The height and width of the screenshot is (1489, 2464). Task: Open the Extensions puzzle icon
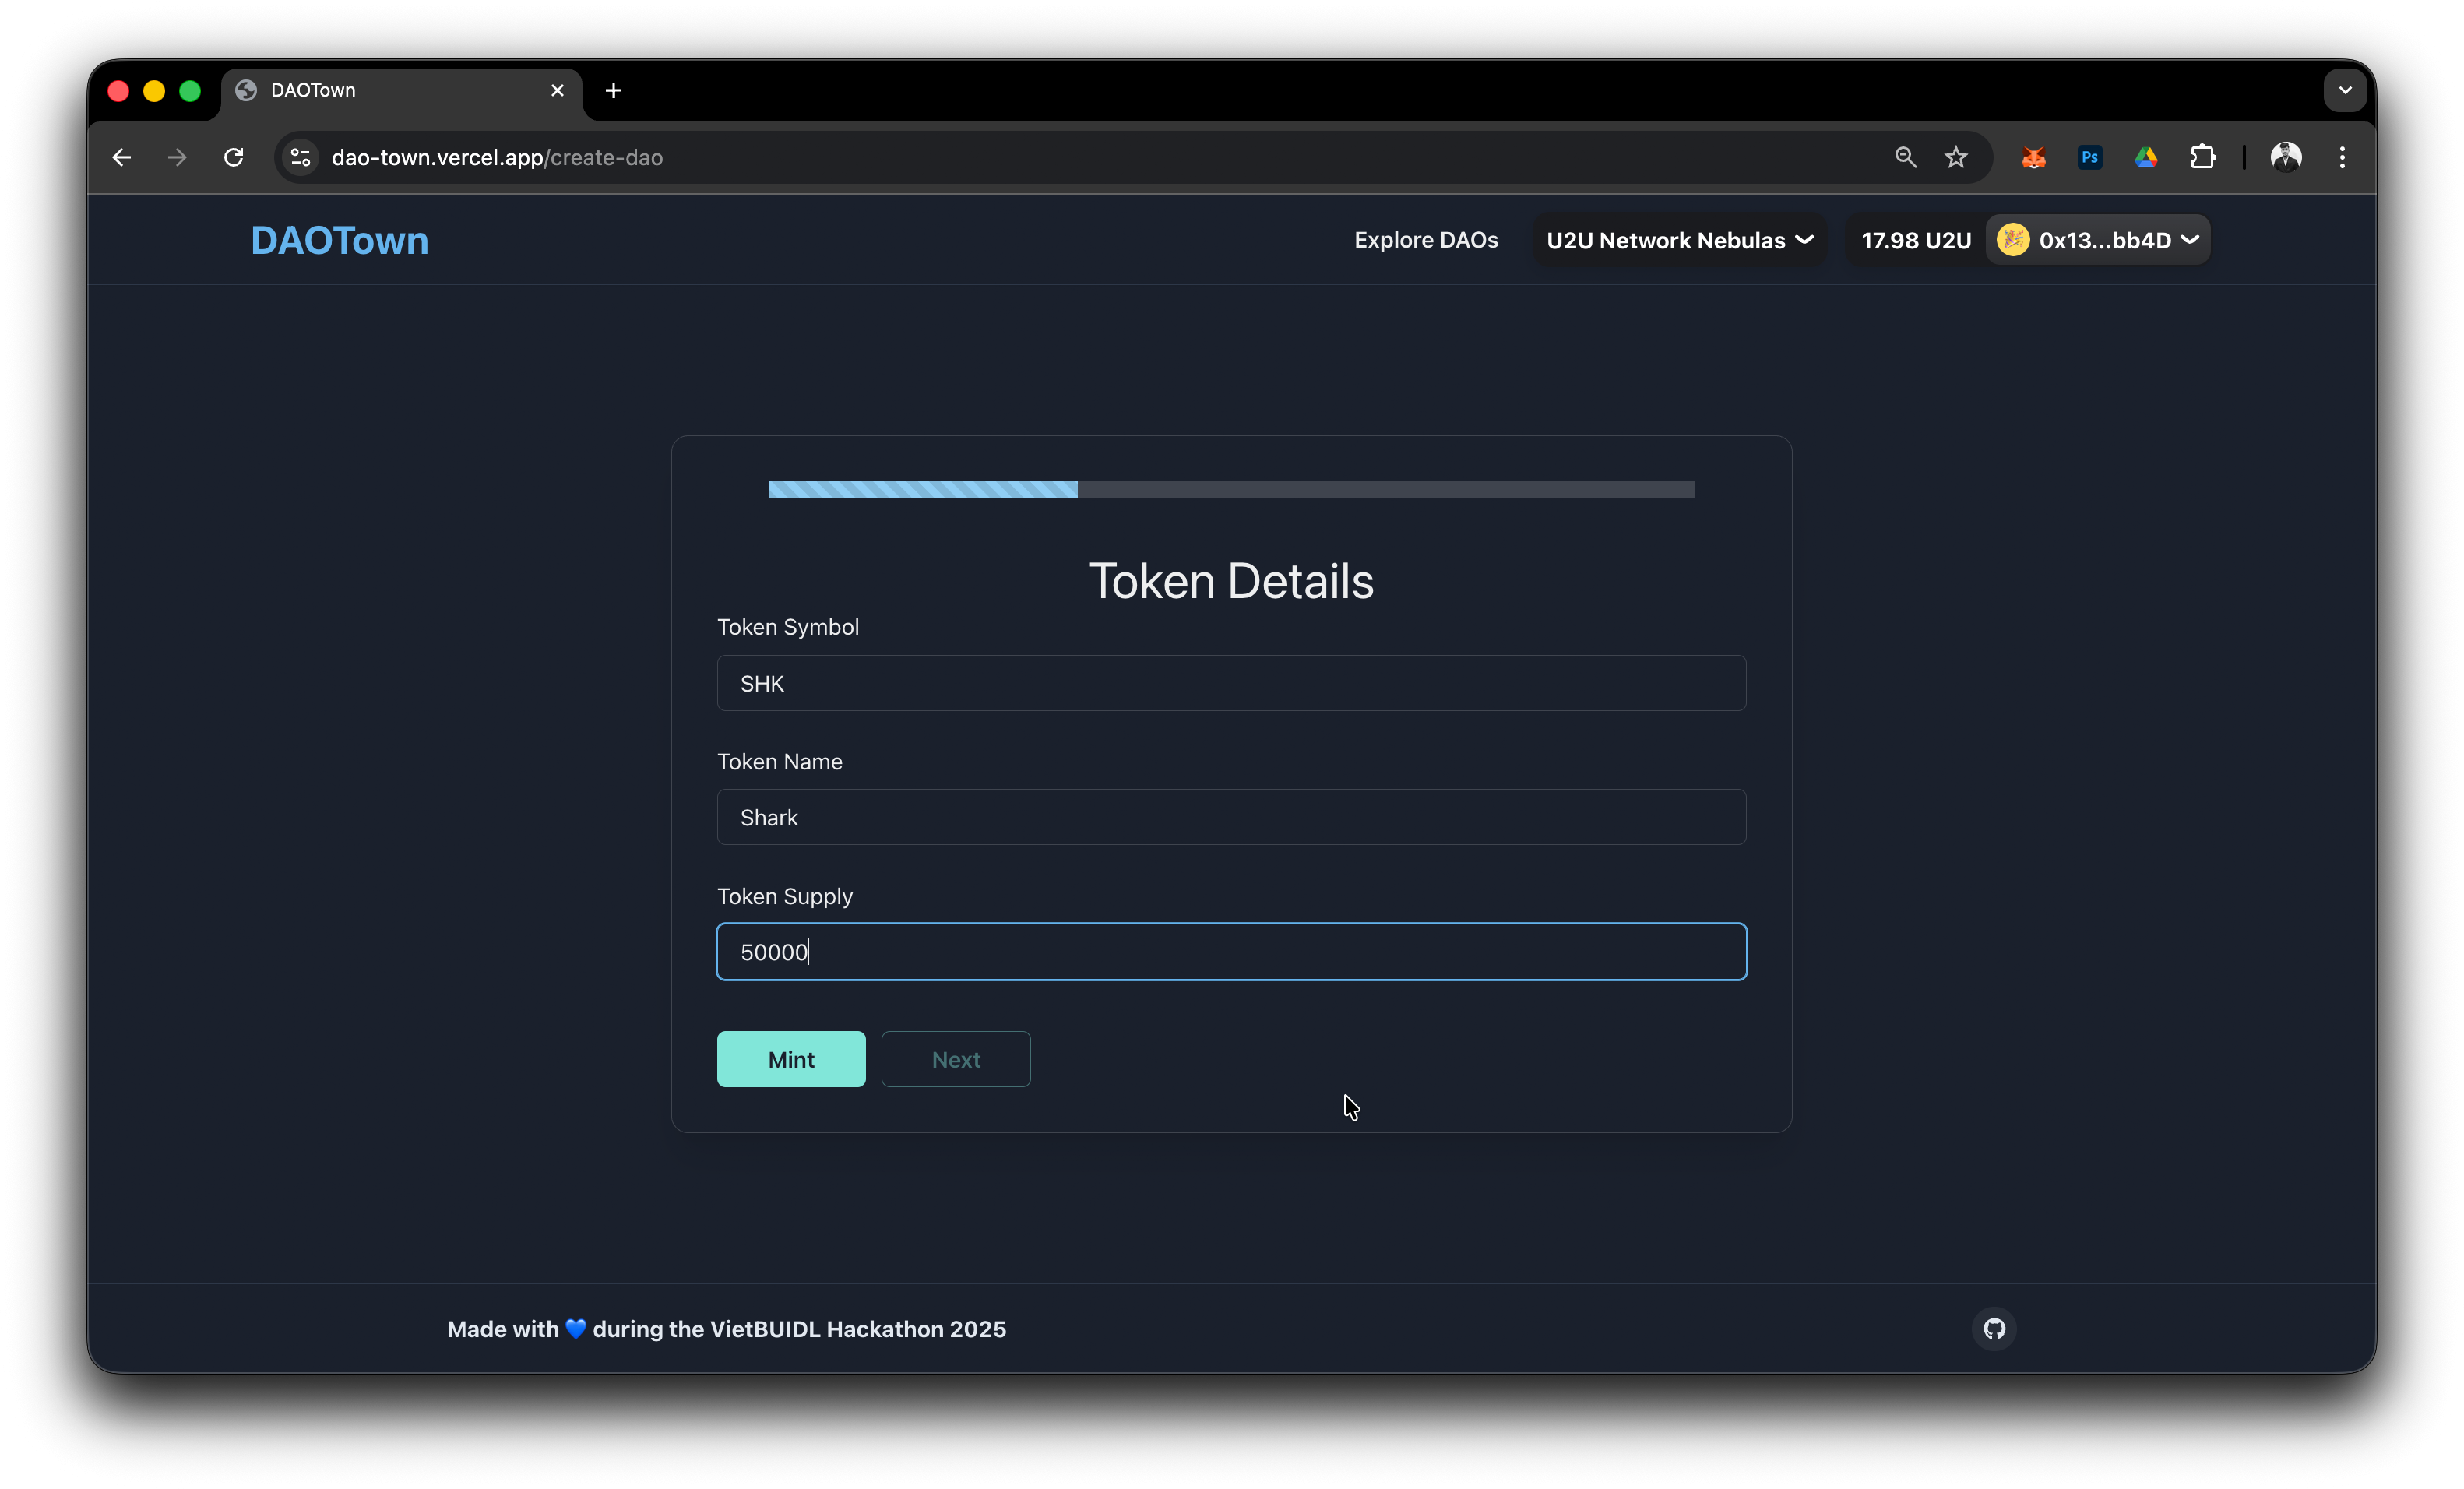[x=2202, y=157]
